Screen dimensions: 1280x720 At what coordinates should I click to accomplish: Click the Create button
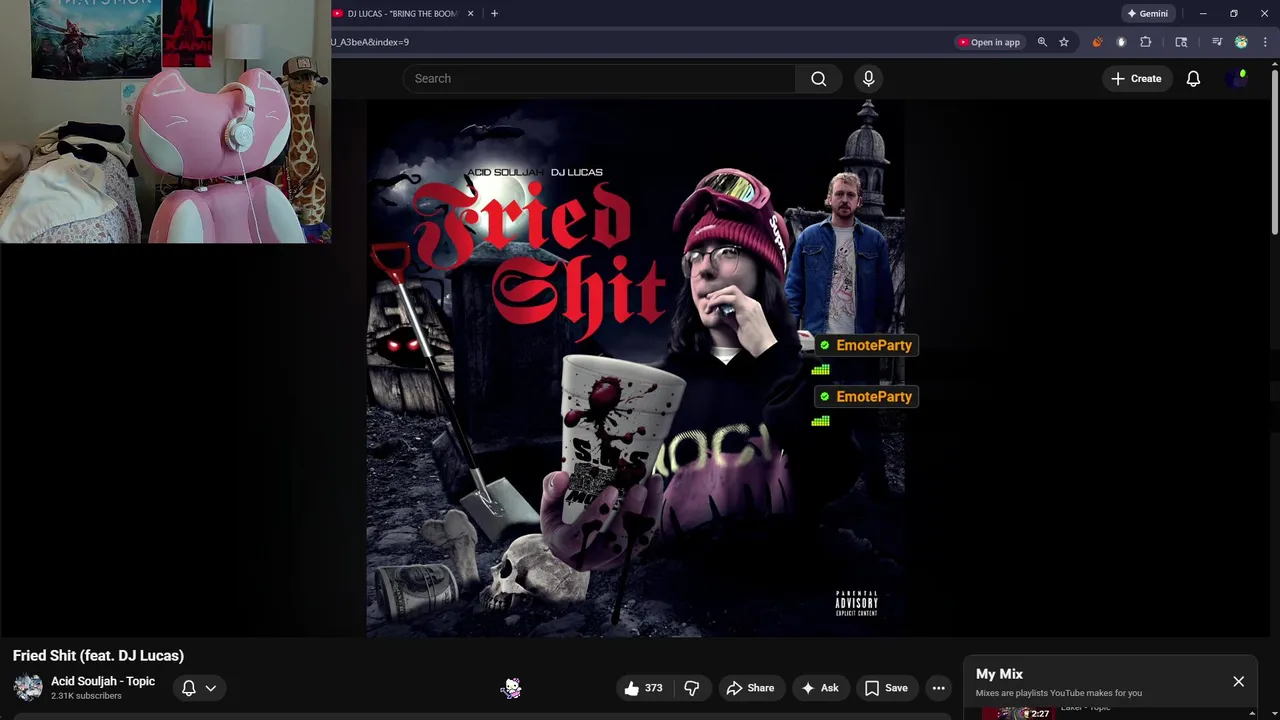tap(1136, 78)
